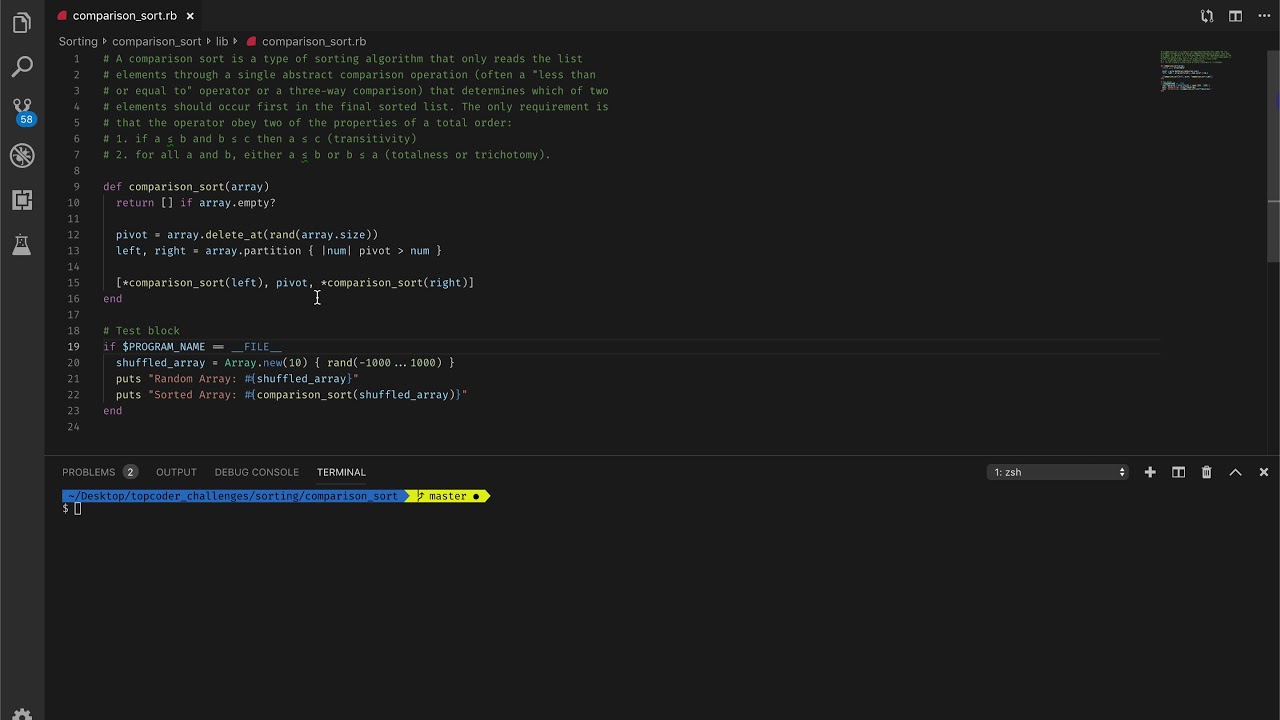Click the 'left, right = array.partition' line
The height and width of the screenshot is (720, 1280).
pyautogui.click(x=279, y=251)
